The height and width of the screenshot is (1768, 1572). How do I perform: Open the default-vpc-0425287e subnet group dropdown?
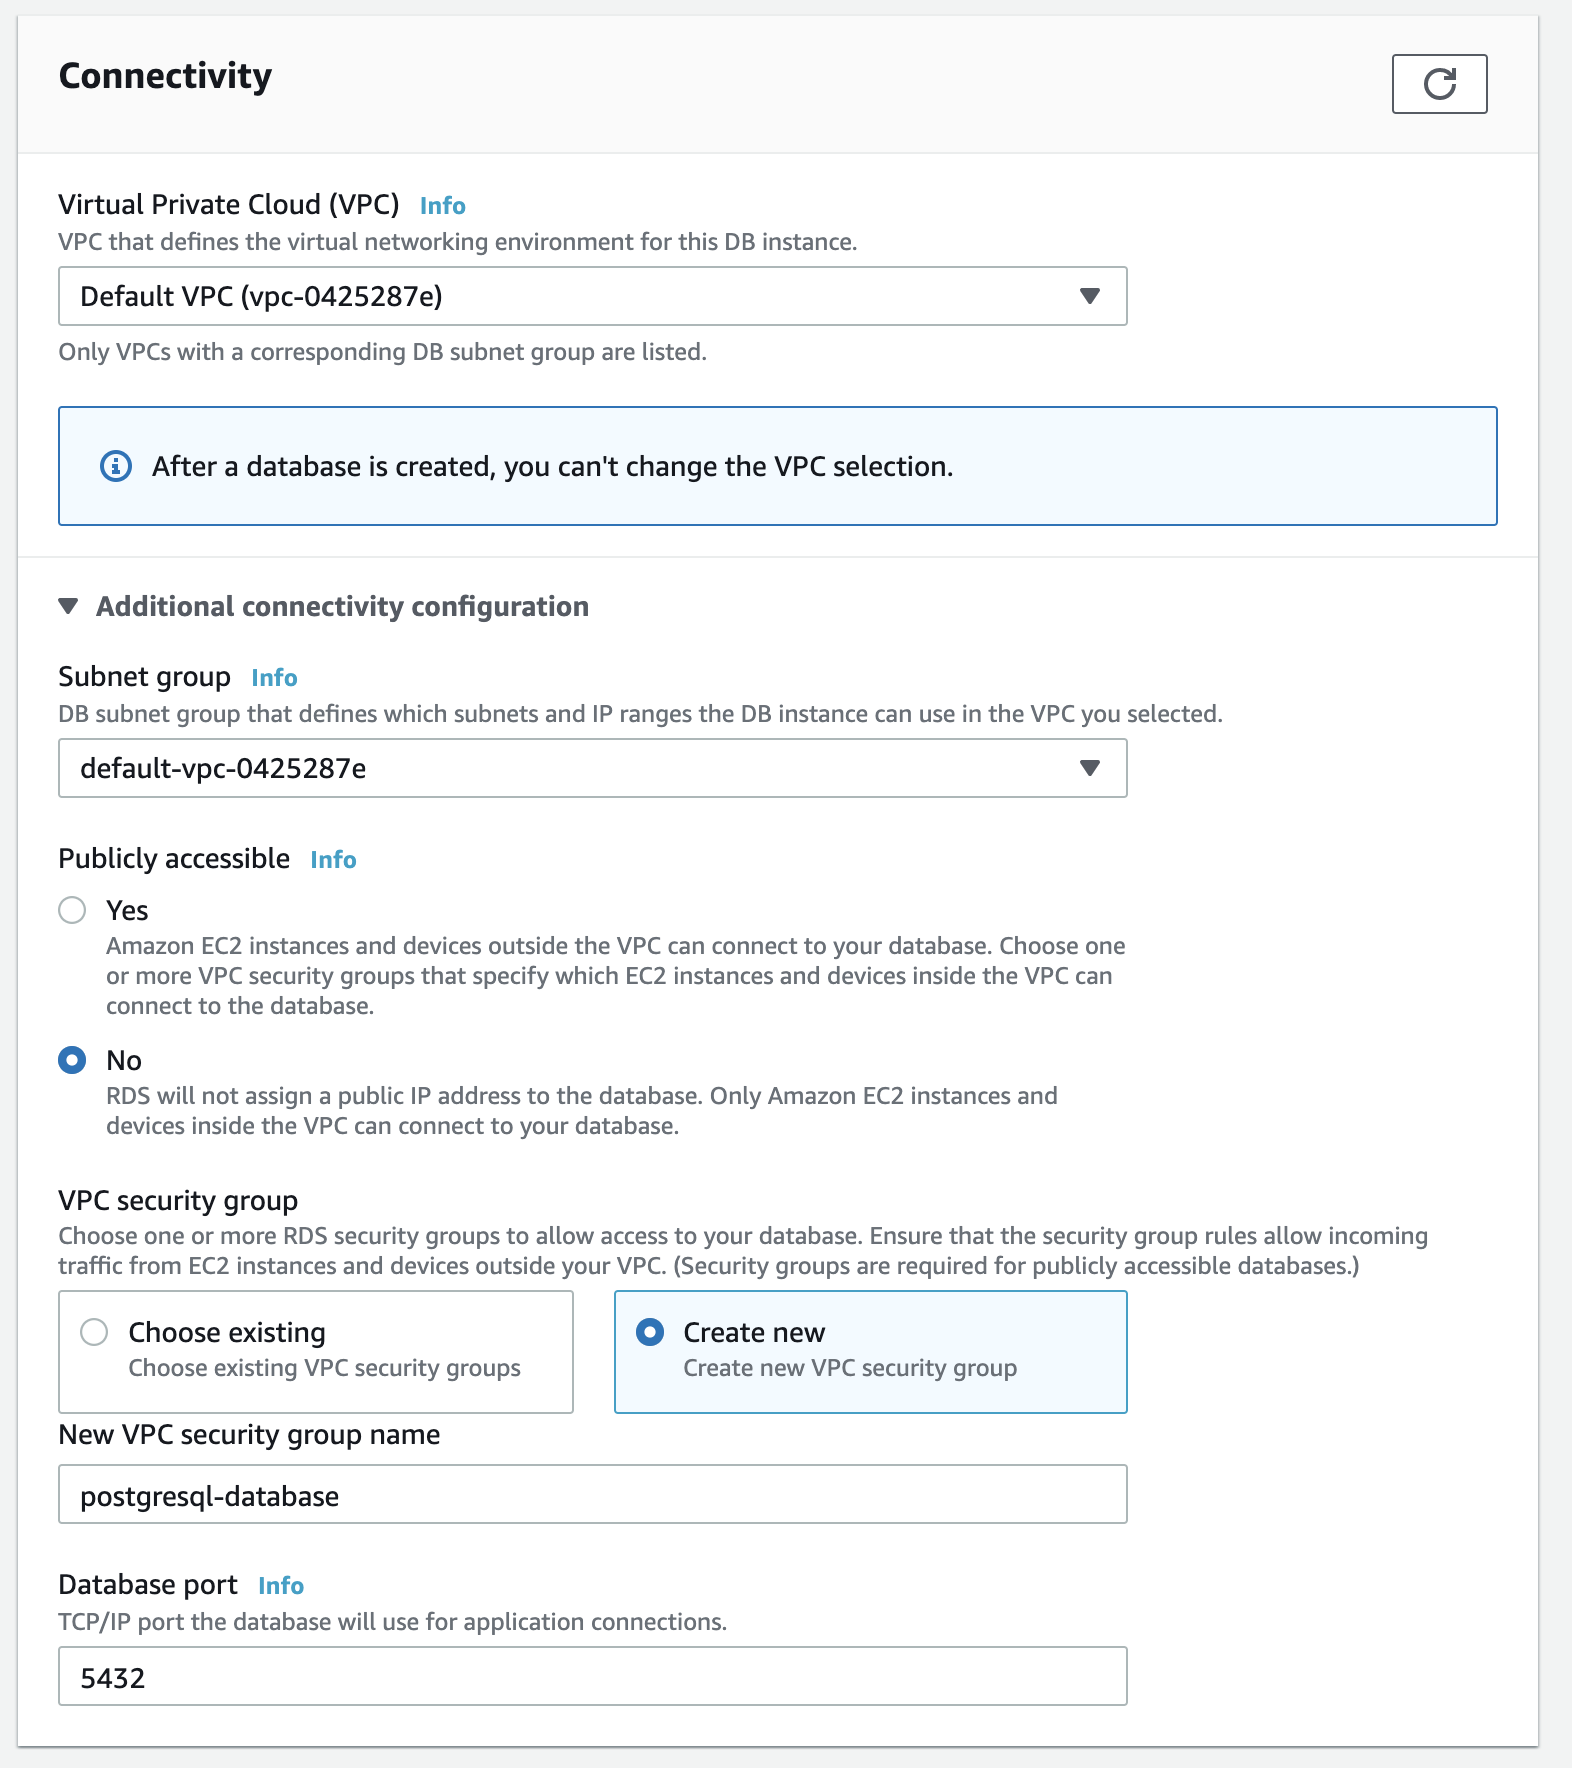pyautogui.click(x=593, y=768)
